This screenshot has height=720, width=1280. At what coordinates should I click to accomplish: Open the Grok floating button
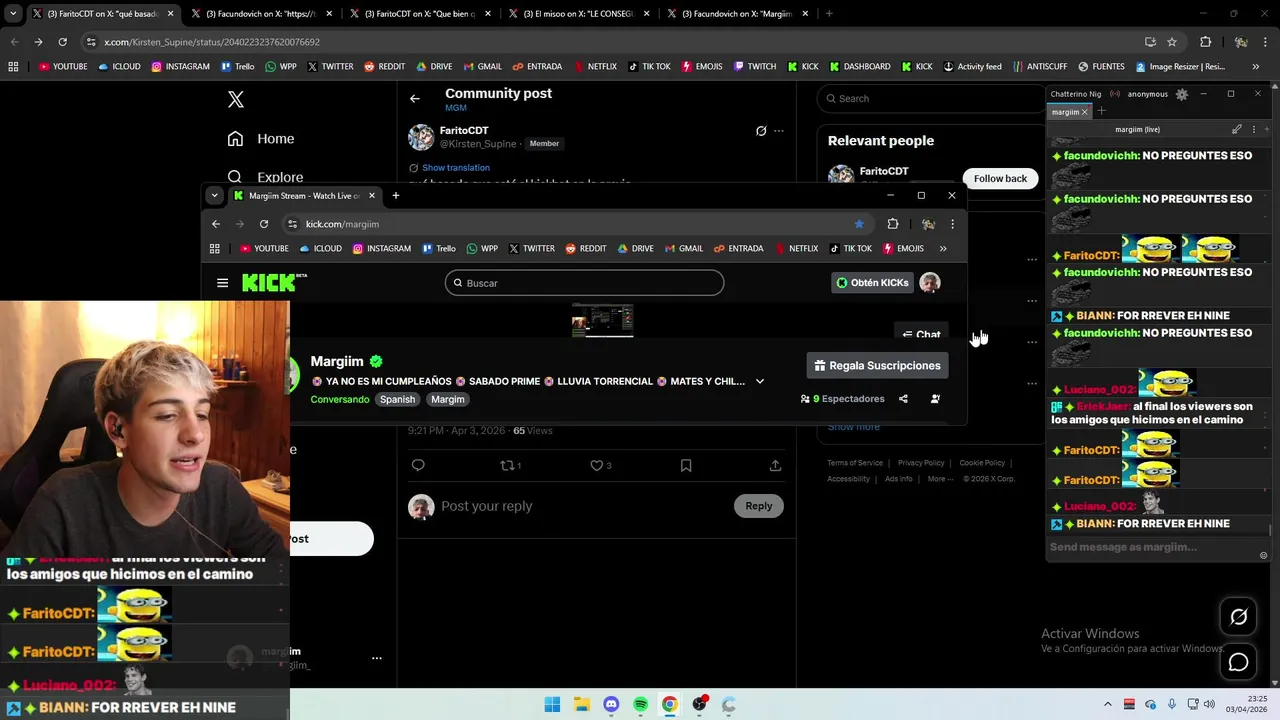[x=1238, y=617]
